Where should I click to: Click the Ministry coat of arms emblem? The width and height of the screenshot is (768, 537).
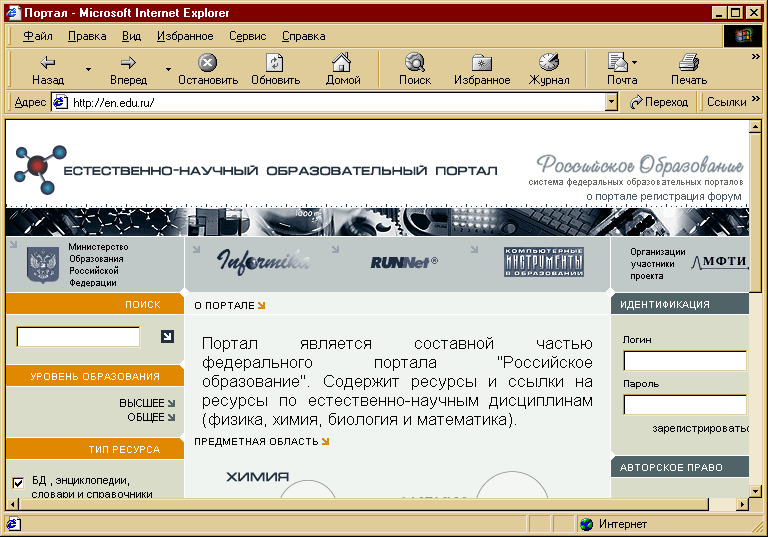(x=43, y=265)
